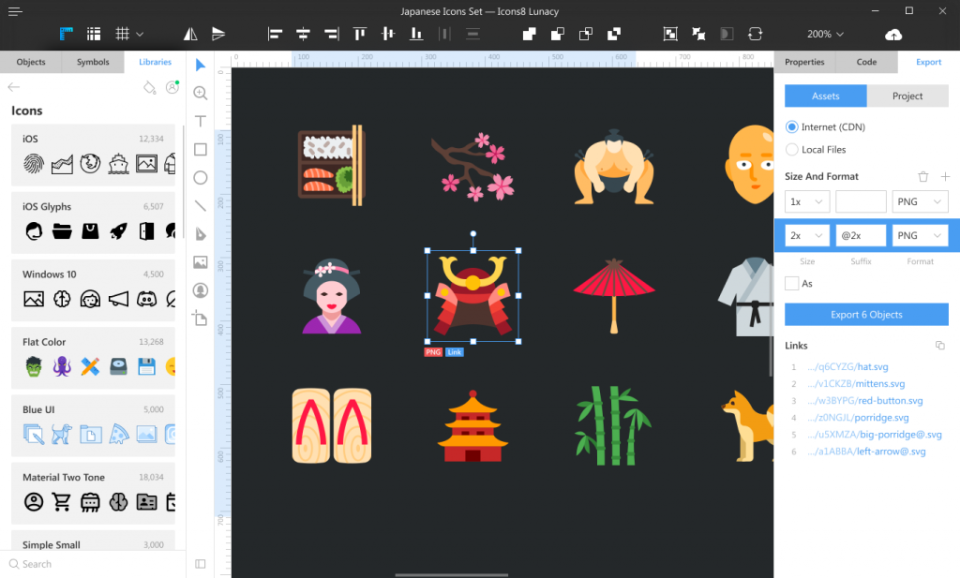Select the Internet (CDN) radio button
This screenshot has width=960, height=578.
pyautogui.click(x=793, y=126)
